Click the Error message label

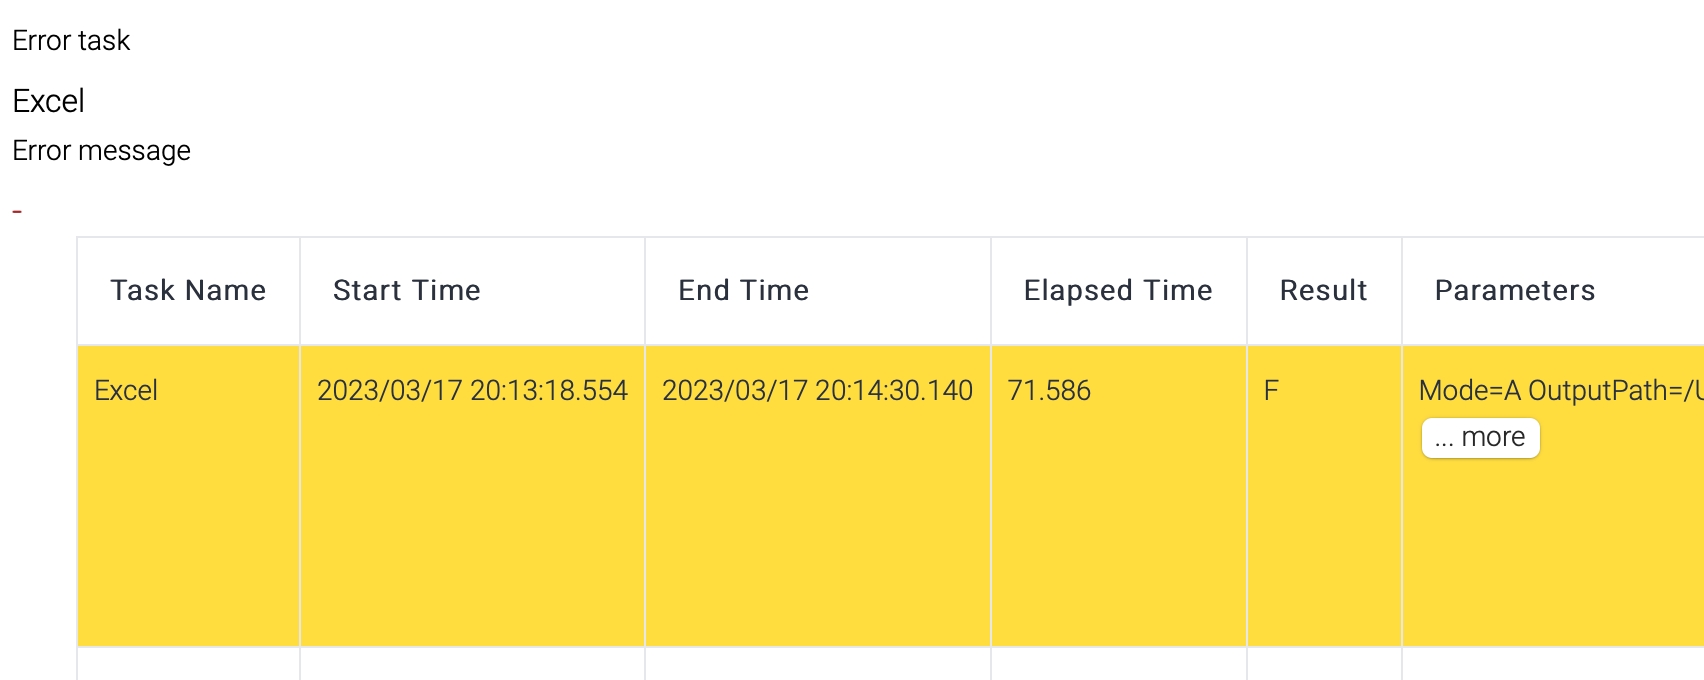coord(101,151)
